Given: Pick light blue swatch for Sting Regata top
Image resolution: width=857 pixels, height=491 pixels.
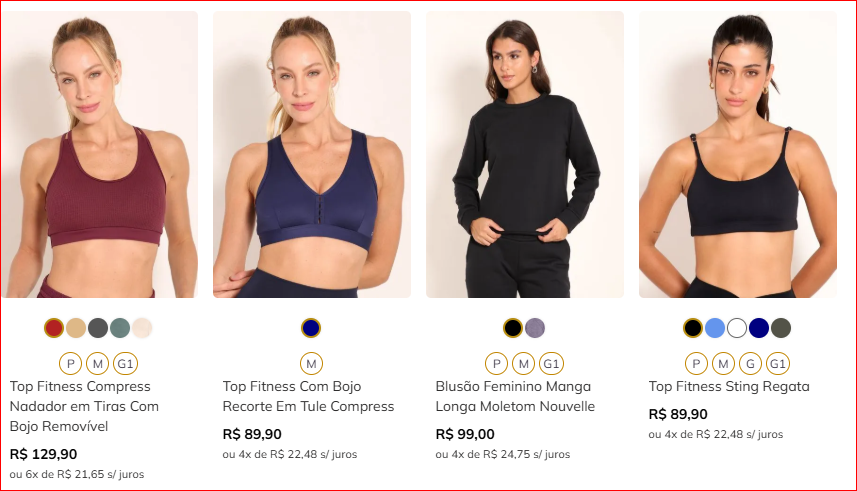Looking at the screenshot, I should 715,328.
